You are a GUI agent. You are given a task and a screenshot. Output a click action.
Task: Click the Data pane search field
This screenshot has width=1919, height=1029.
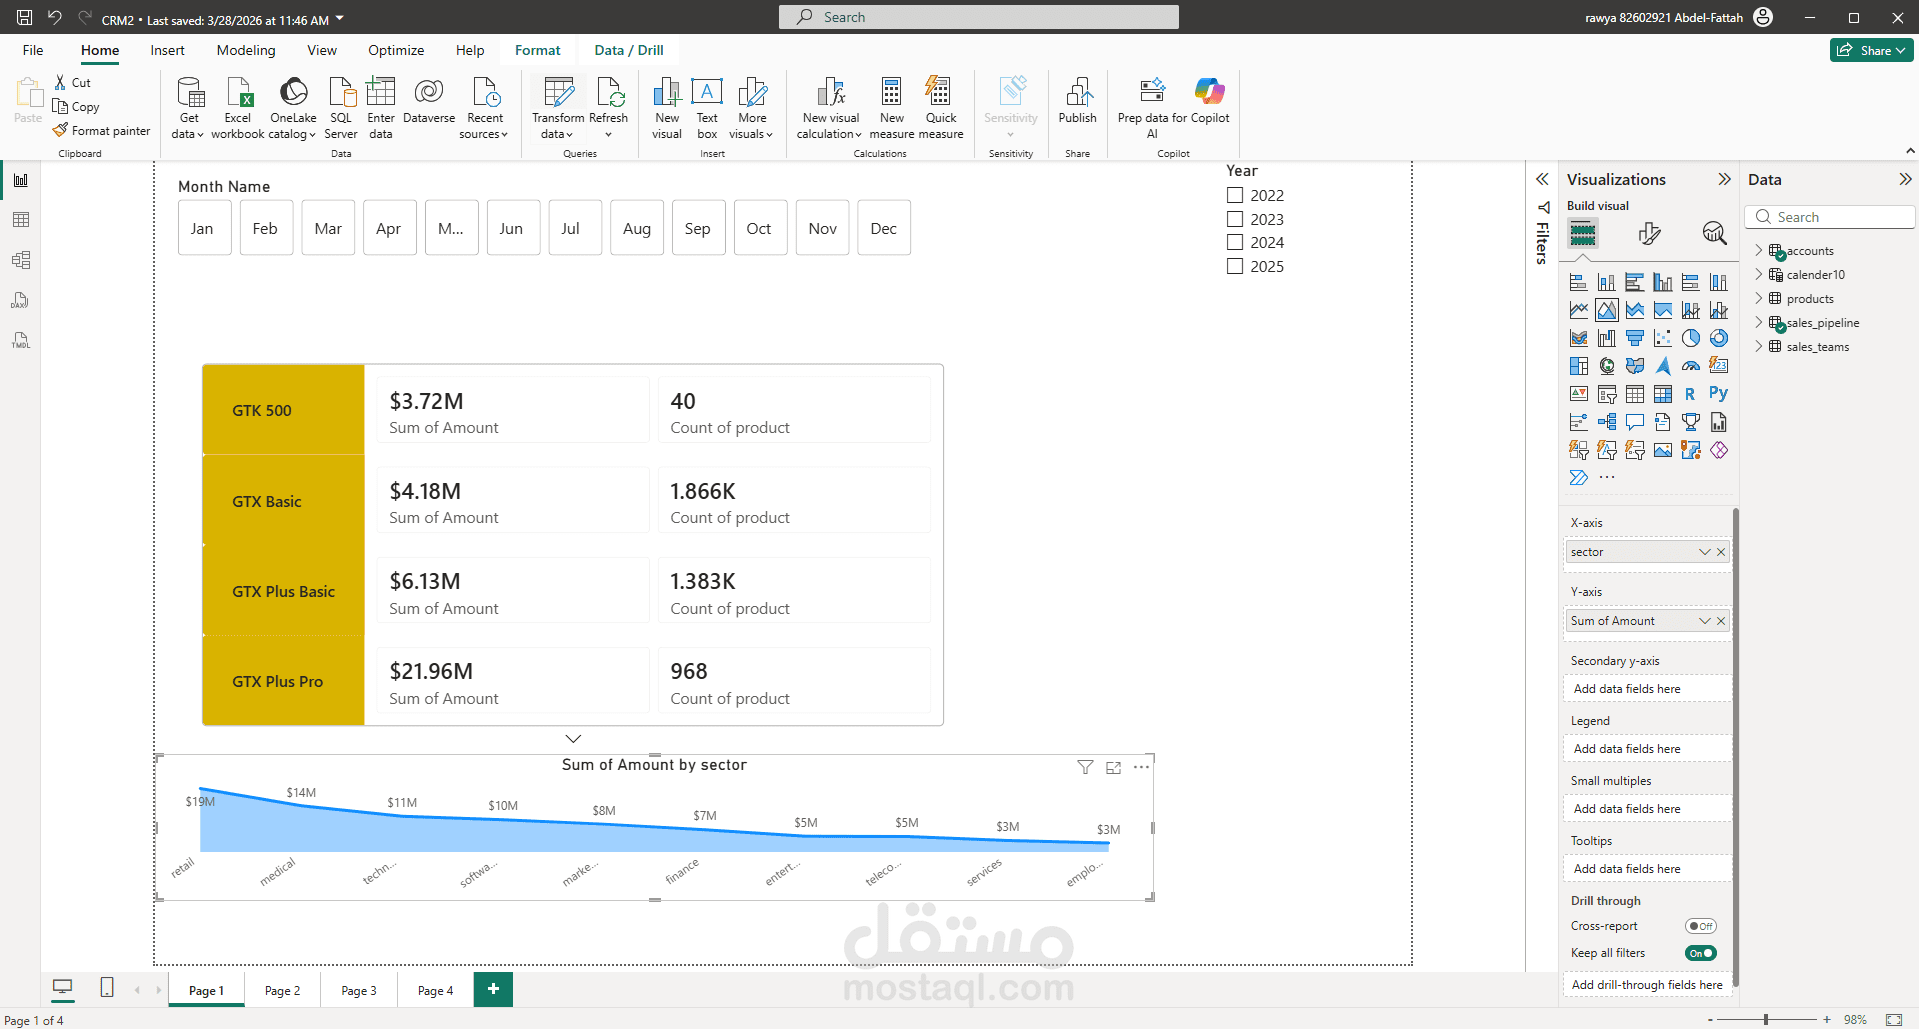pyautogui.click(x=1830, y=217)
